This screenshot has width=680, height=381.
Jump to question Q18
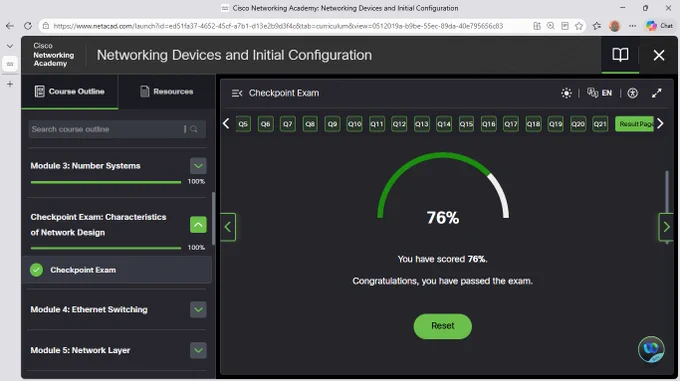point(533,124)
